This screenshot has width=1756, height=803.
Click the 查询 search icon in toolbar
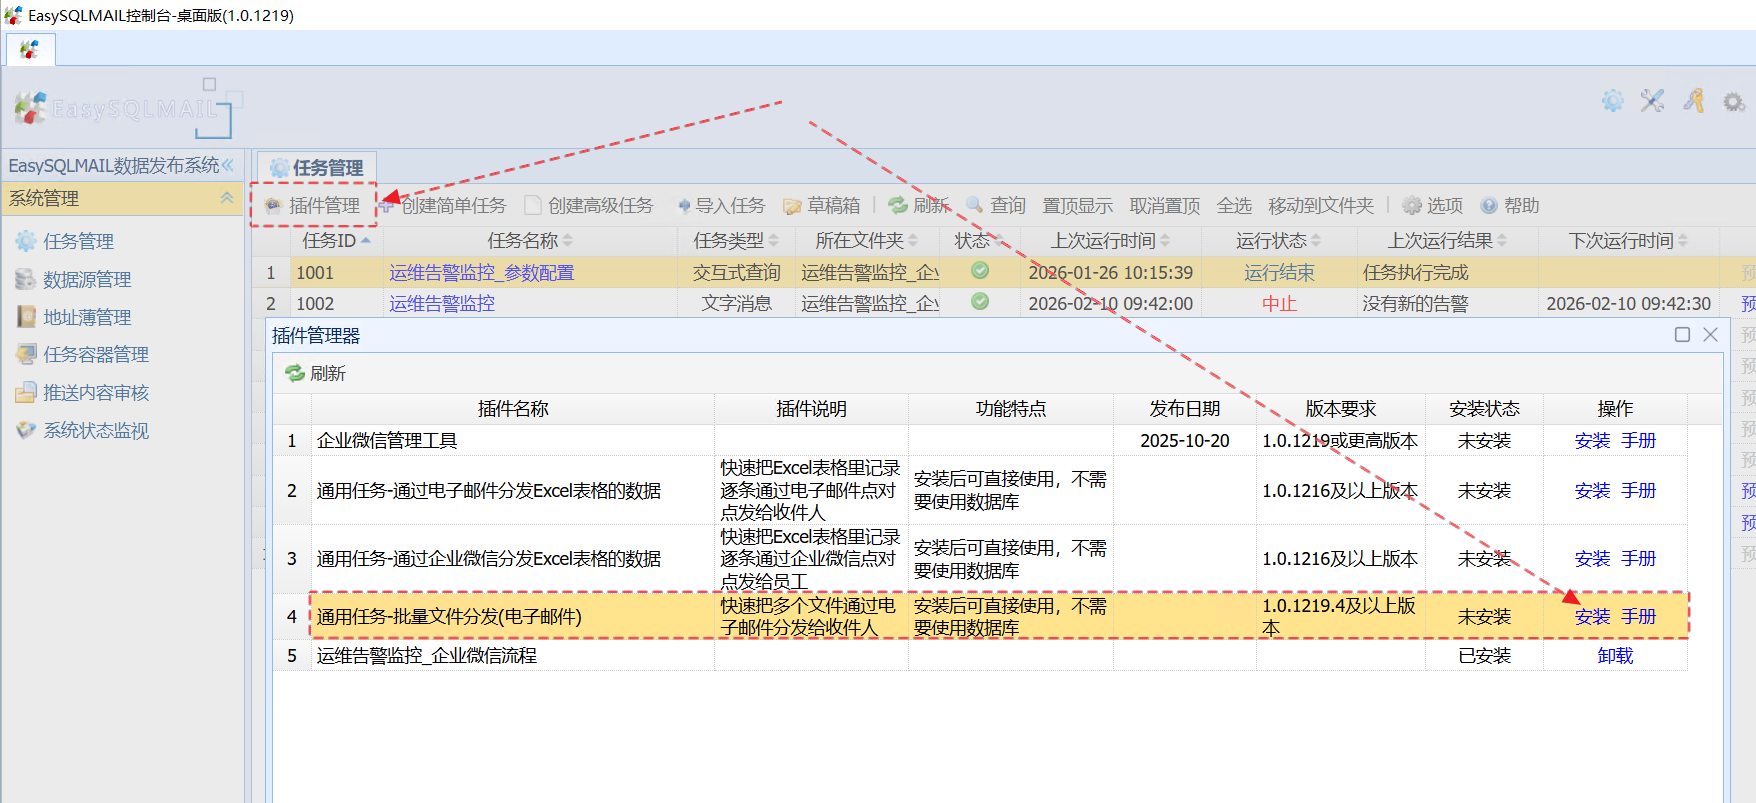[975, 206]
